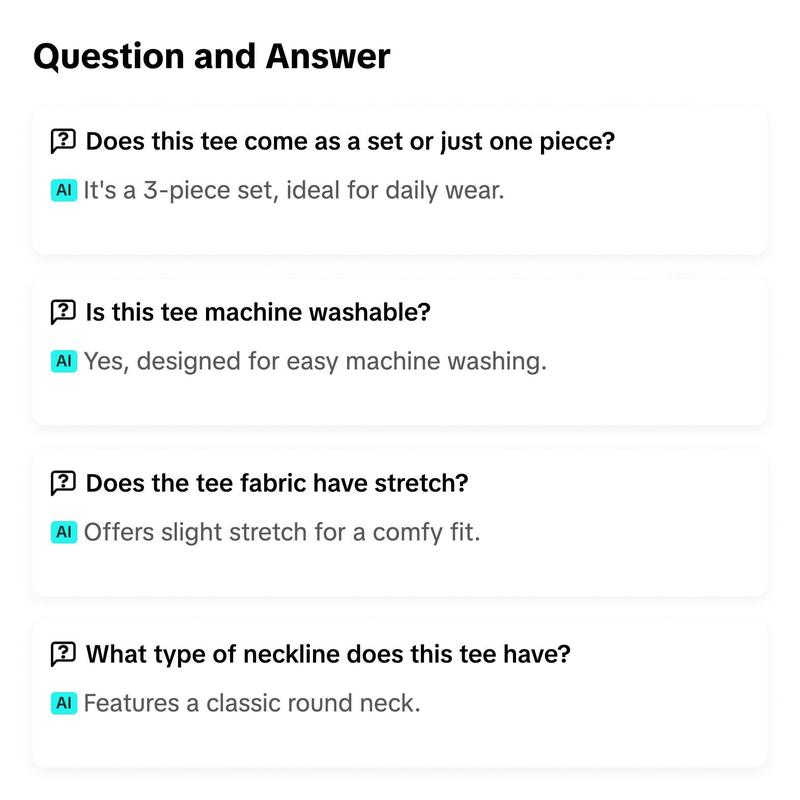Viewport: 800px width, 800px height.
Task: Select the "Features a classic round neck" answer
Action: [x=252, y=703]
